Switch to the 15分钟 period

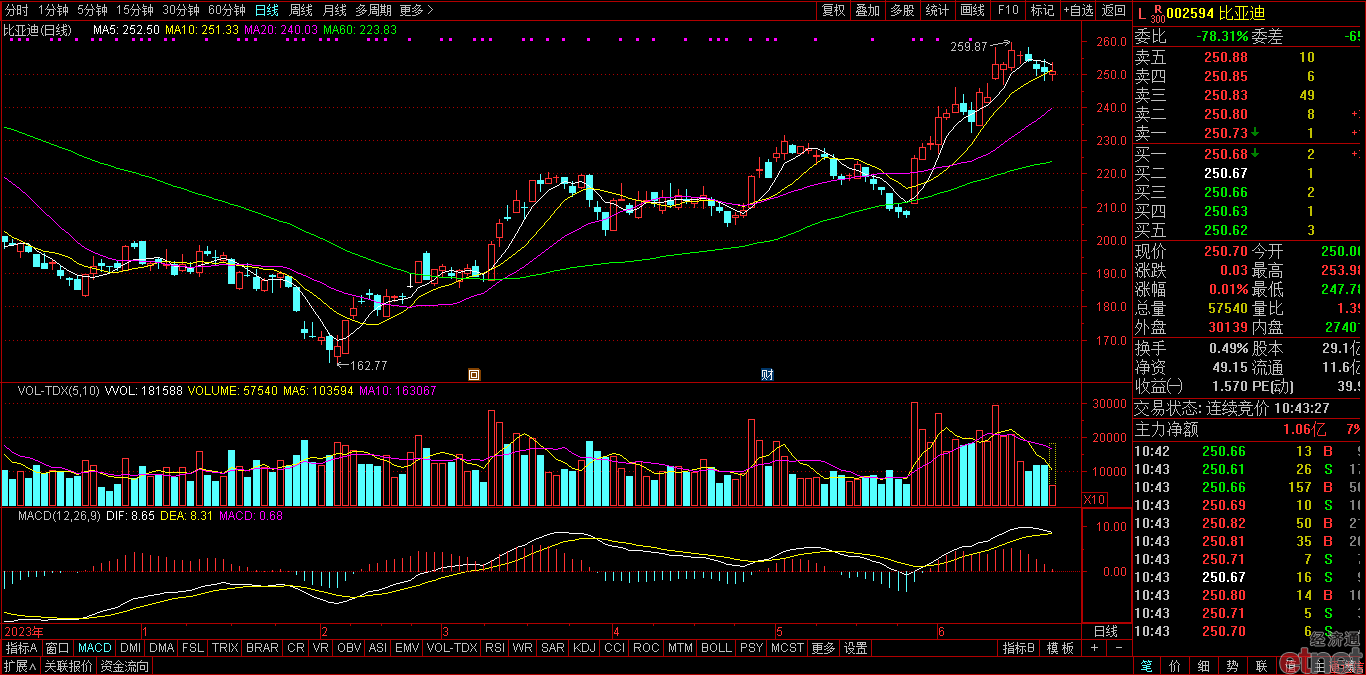134,10
